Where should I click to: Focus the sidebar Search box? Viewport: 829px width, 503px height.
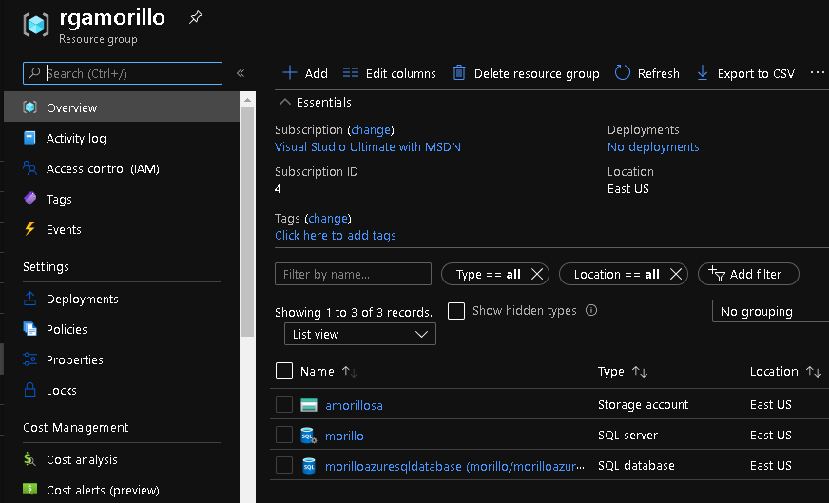tap(123, 73)
